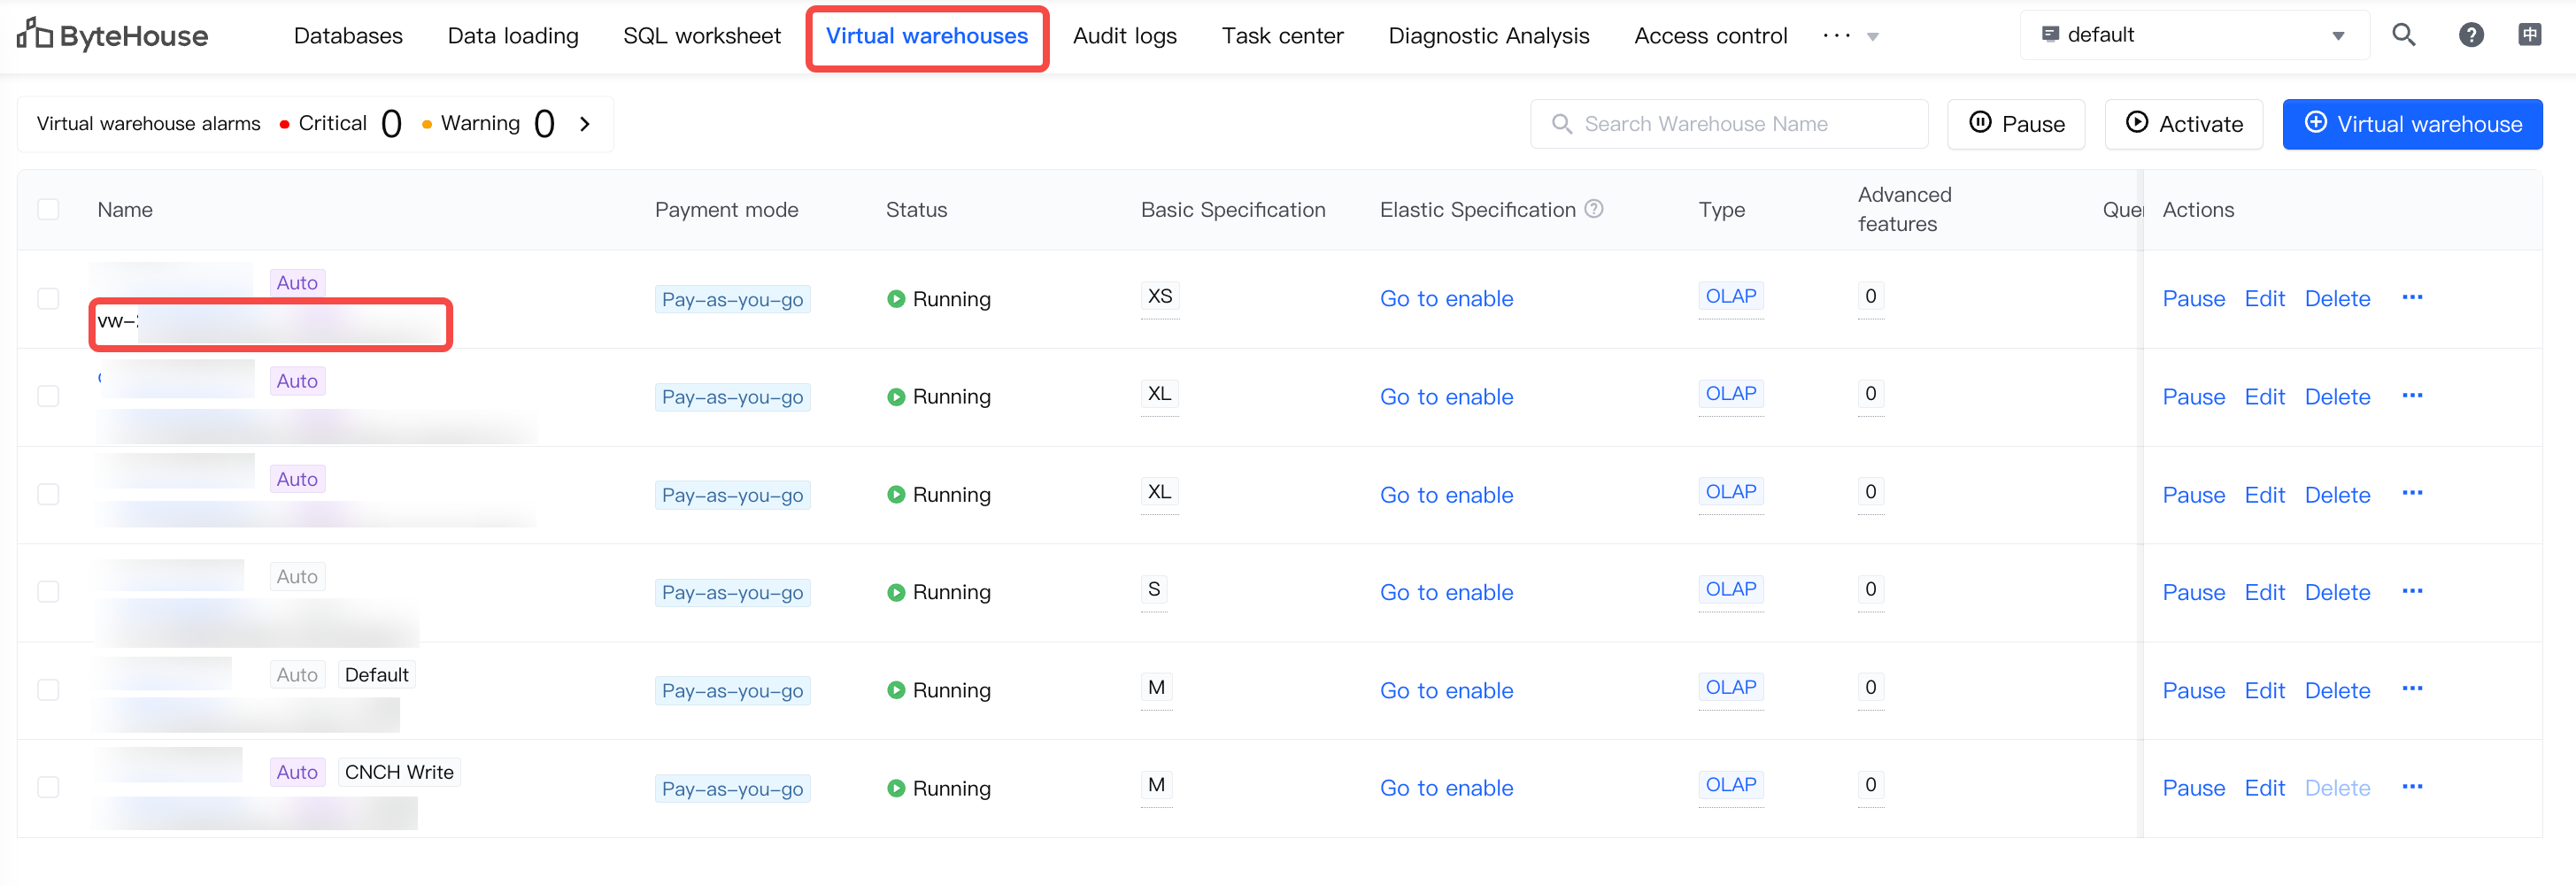Toggle the select-all checkbox in table header

pyautogui.click(x=48, y=210)
